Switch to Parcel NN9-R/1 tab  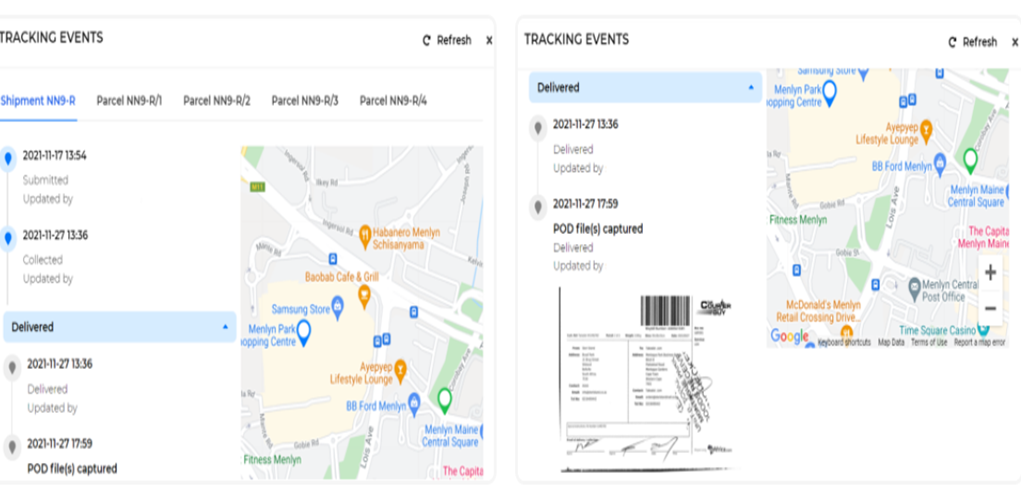[129, 100]
